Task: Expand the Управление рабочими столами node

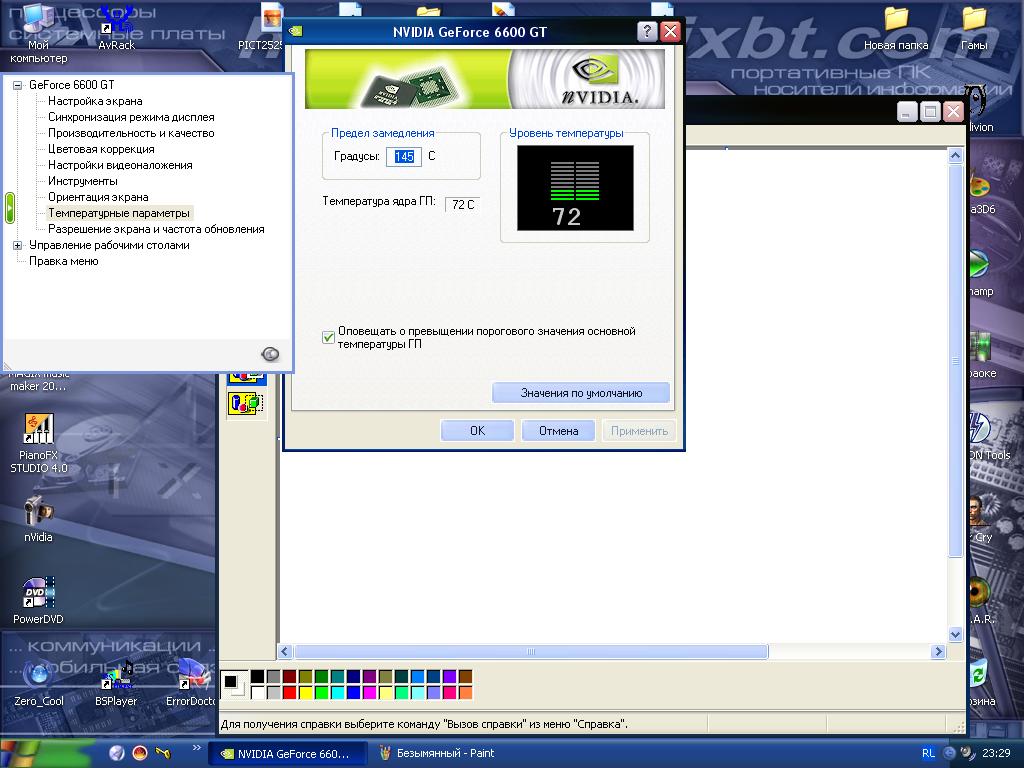Action: [x=18, y=246]
